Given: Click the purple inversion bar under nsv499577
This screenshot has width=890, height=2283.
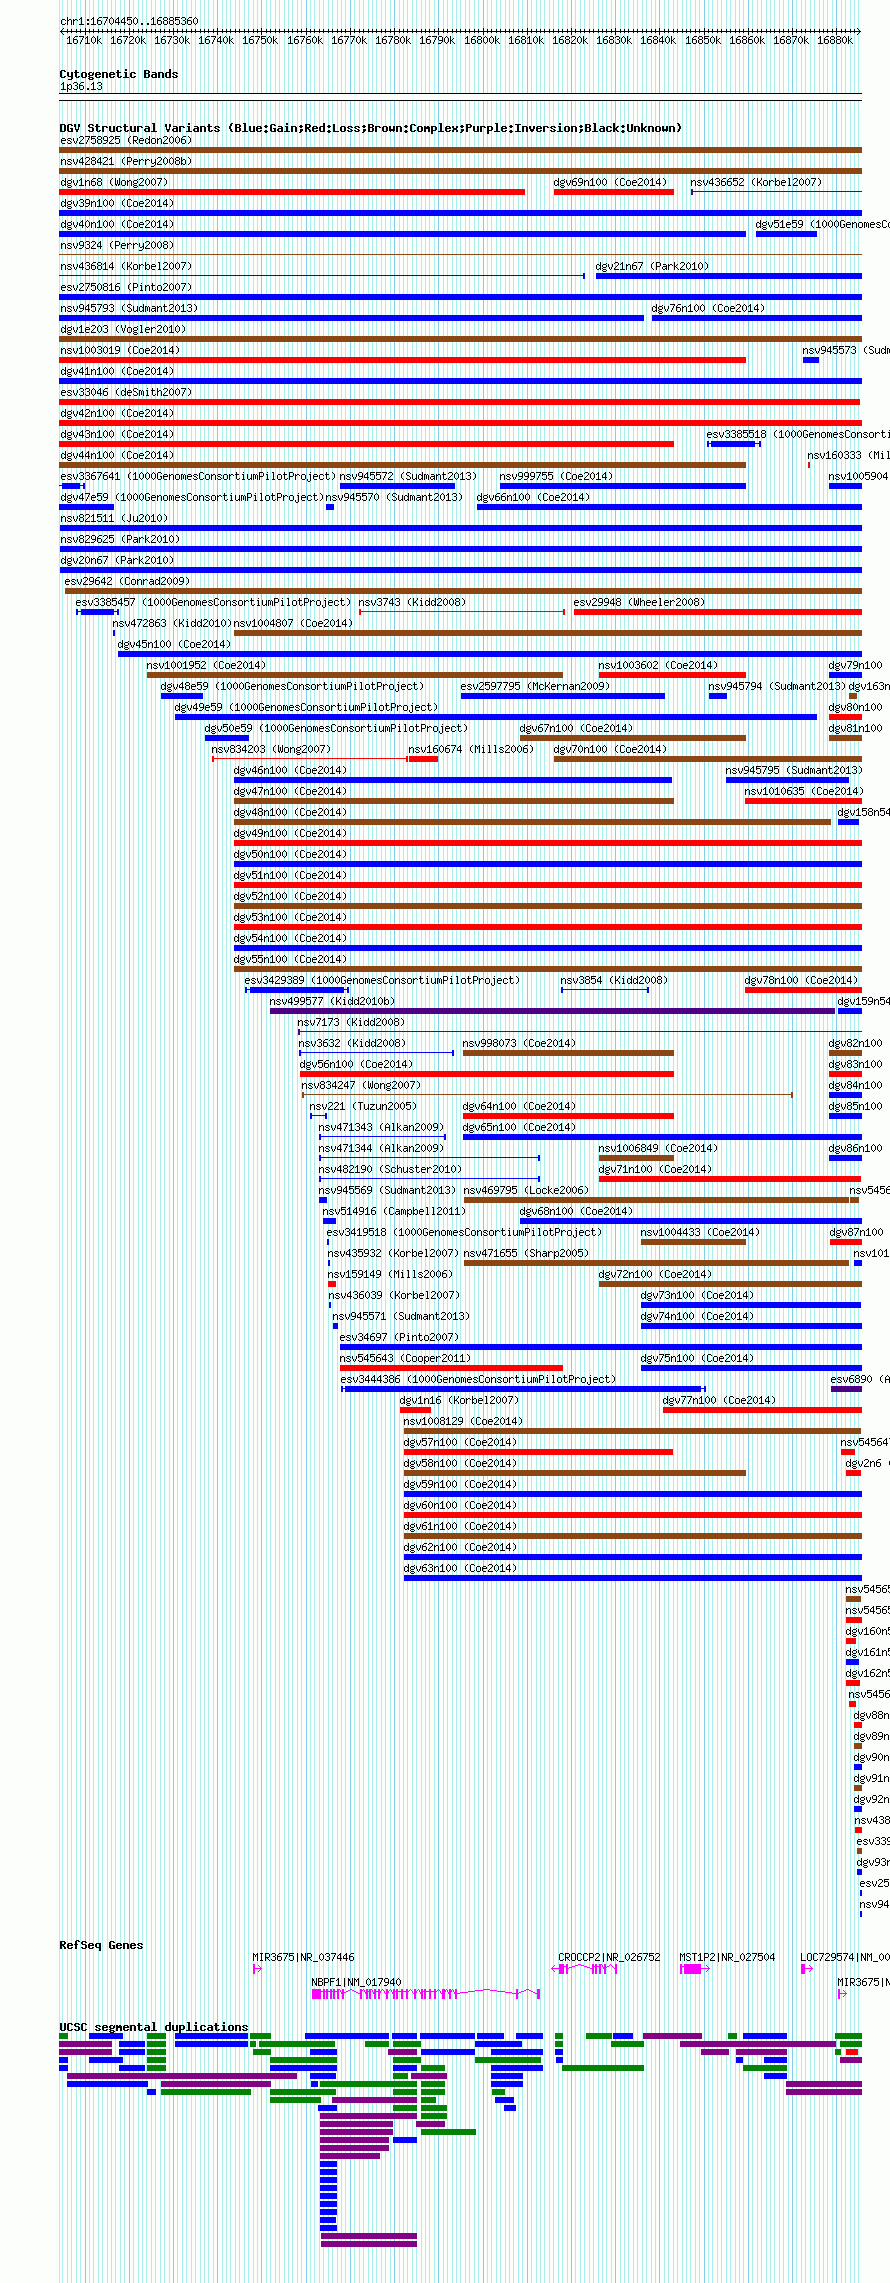Looking at the screenshot, I should [x=552, y=1011].
